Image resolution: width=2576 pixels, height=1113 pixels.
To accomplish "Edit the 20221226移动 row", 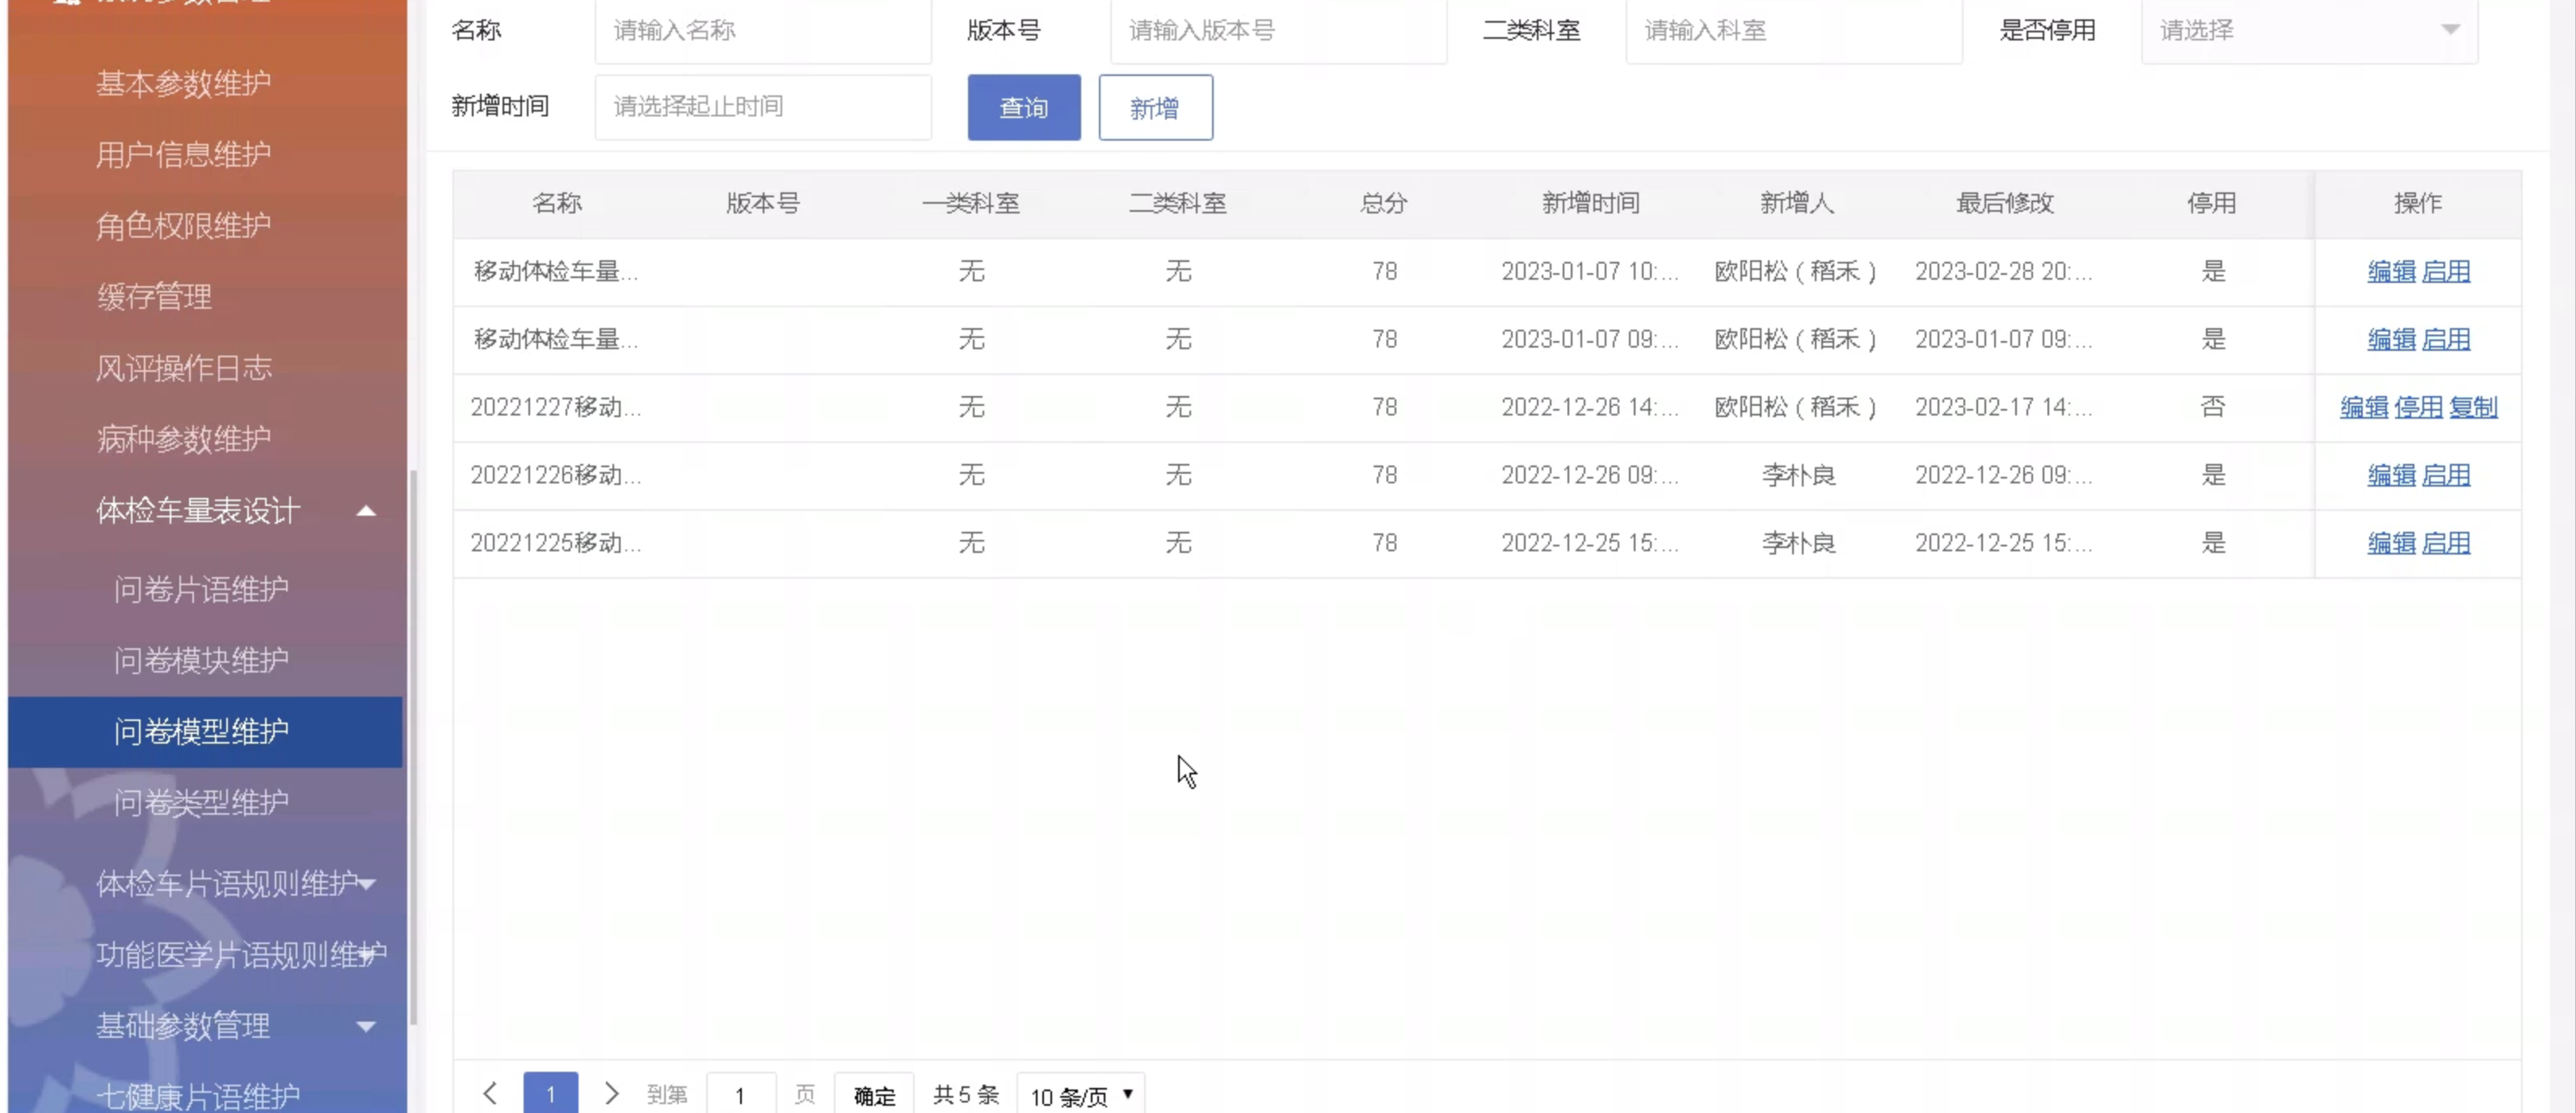I will tap(2391, 475).
